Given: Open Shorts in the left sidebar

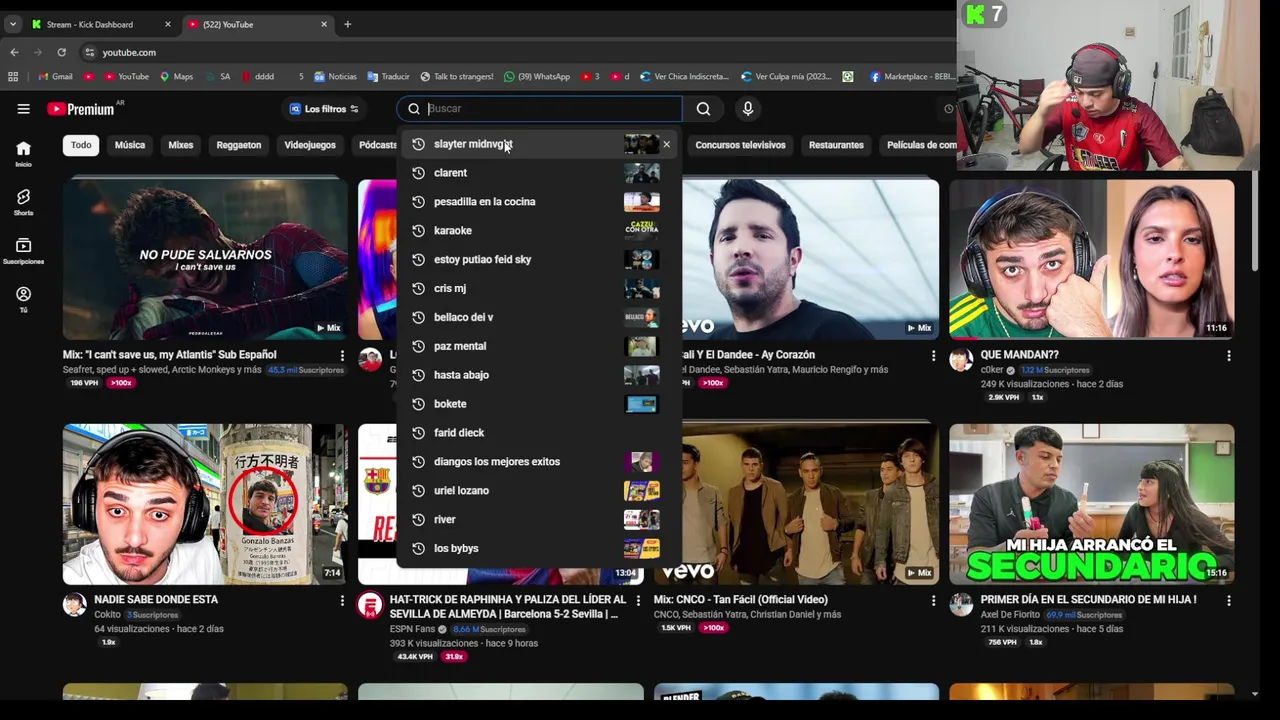Looking at the screenshot, I should click(23, 202).
